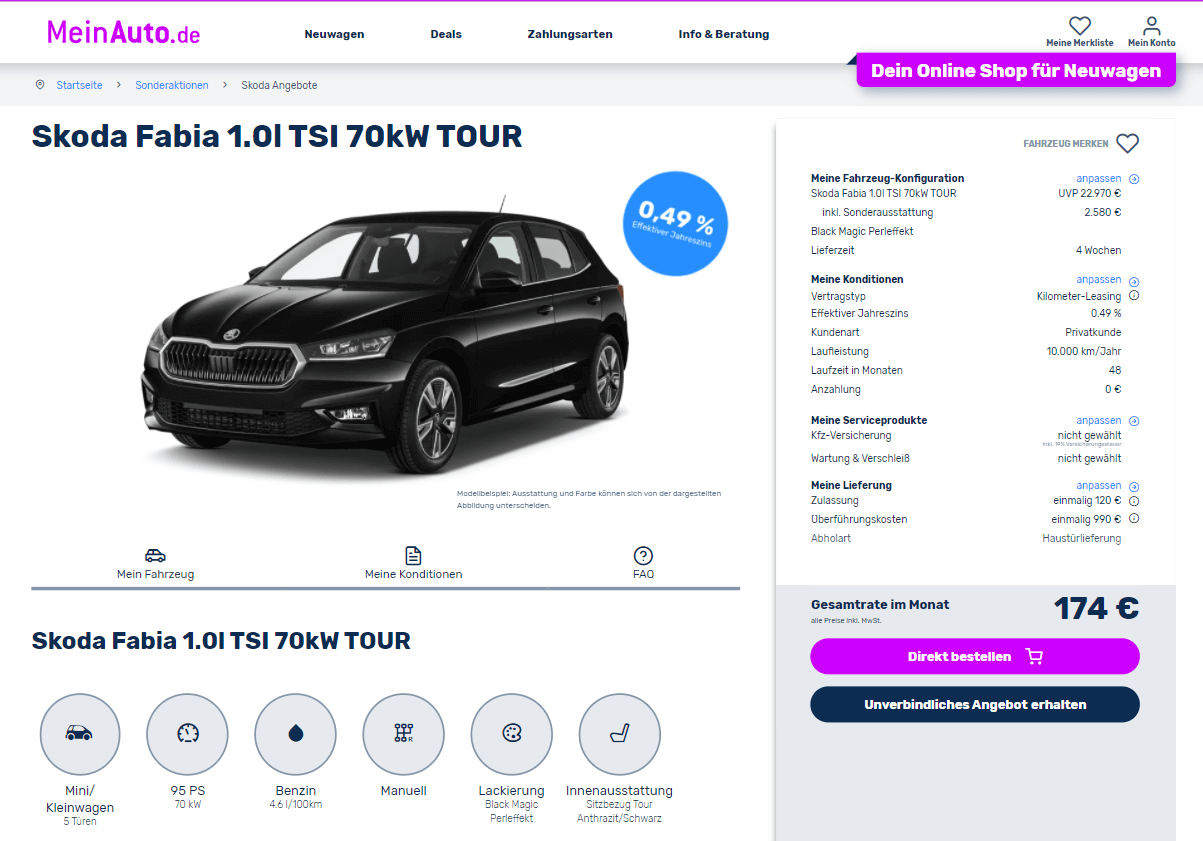The image size is (1203, 841).
Task: Go to Sonderaktionen breadcrumb link
Action: 172,85
